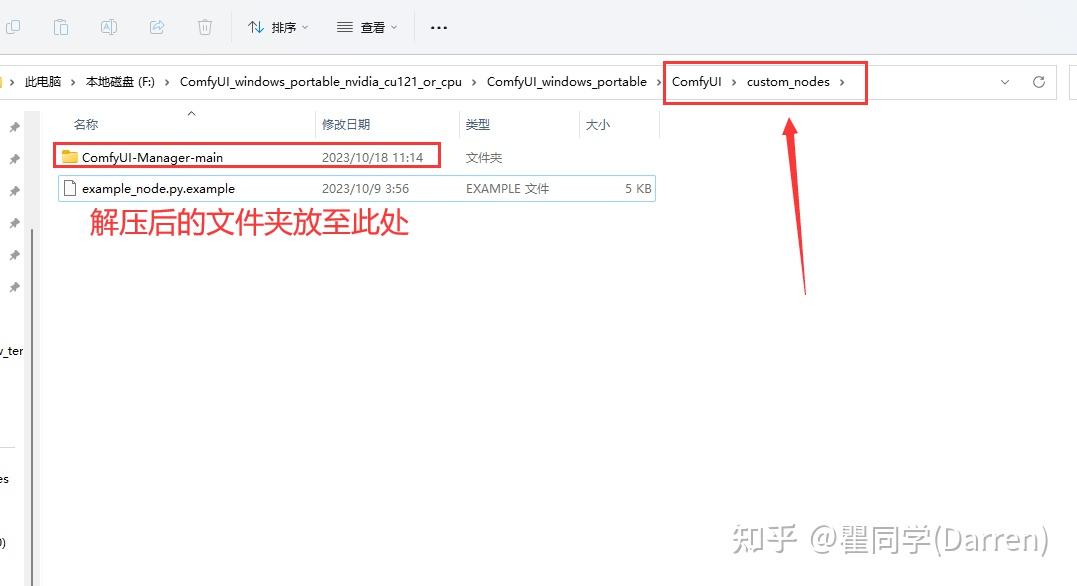Open the 查看 view dropdown
The height and width of the screenshot is (586, 1077).
tap(367, 27)
